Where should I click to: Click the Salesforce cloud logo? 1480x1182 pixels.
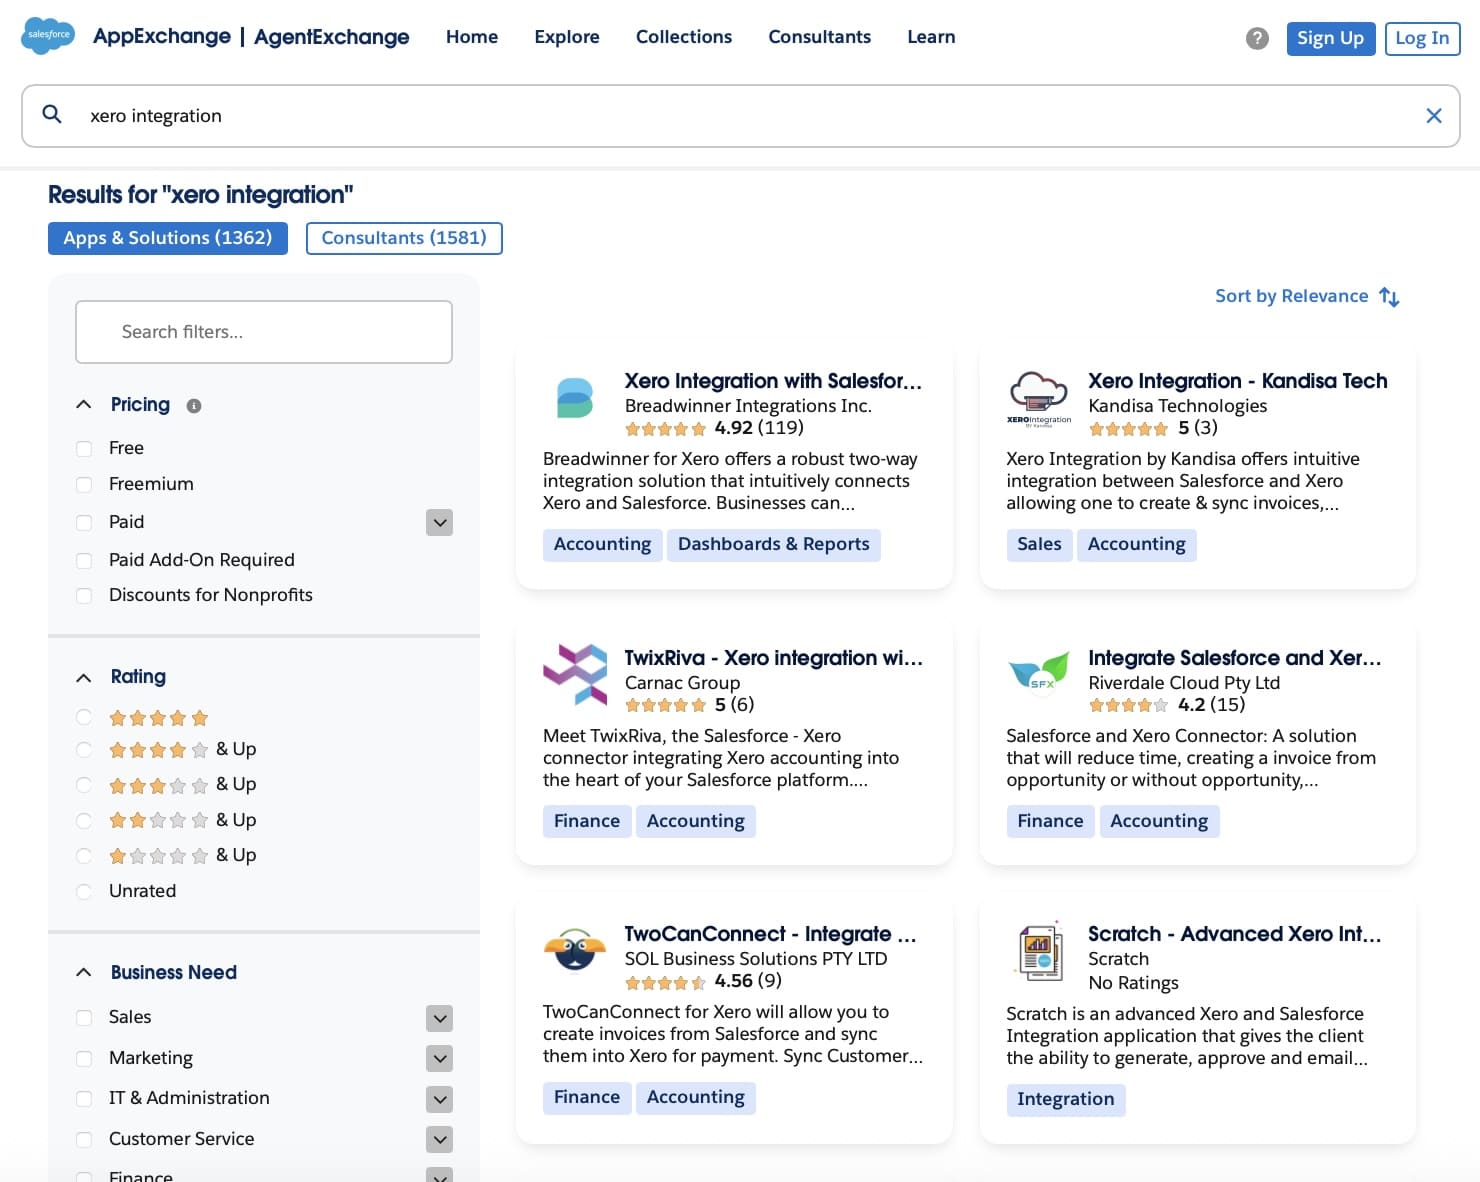pos(48,35)
